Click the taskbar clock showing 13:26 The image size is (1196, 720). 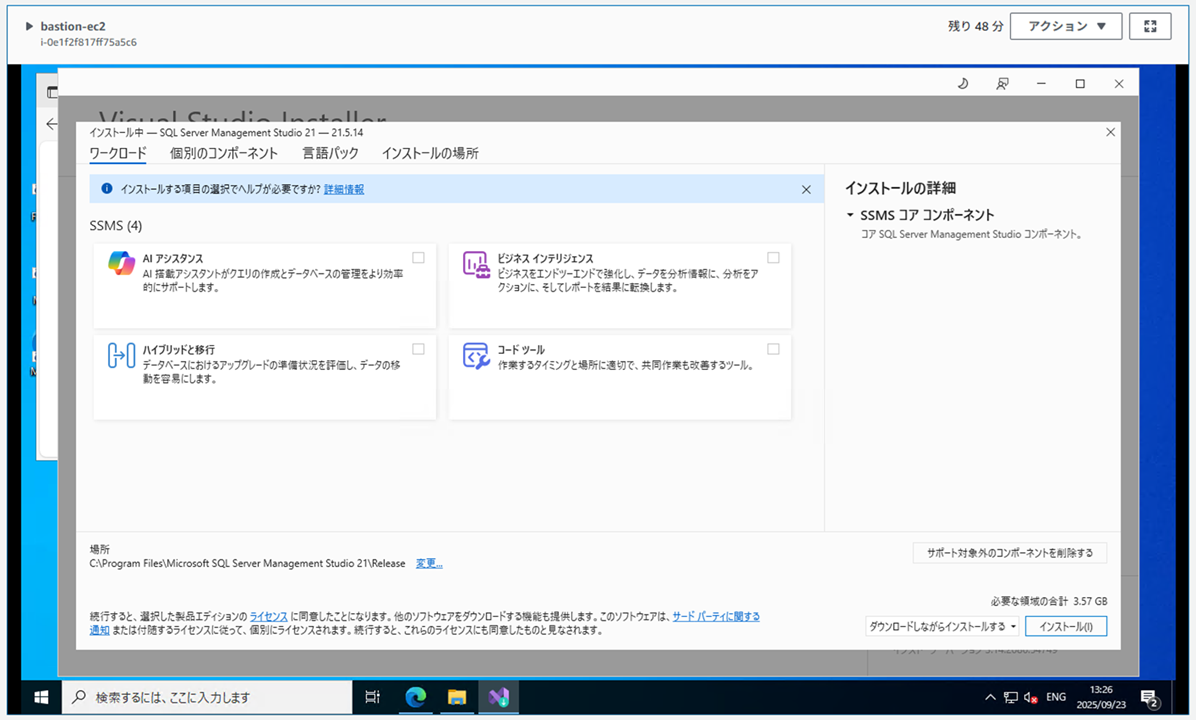click(1101, 697)
